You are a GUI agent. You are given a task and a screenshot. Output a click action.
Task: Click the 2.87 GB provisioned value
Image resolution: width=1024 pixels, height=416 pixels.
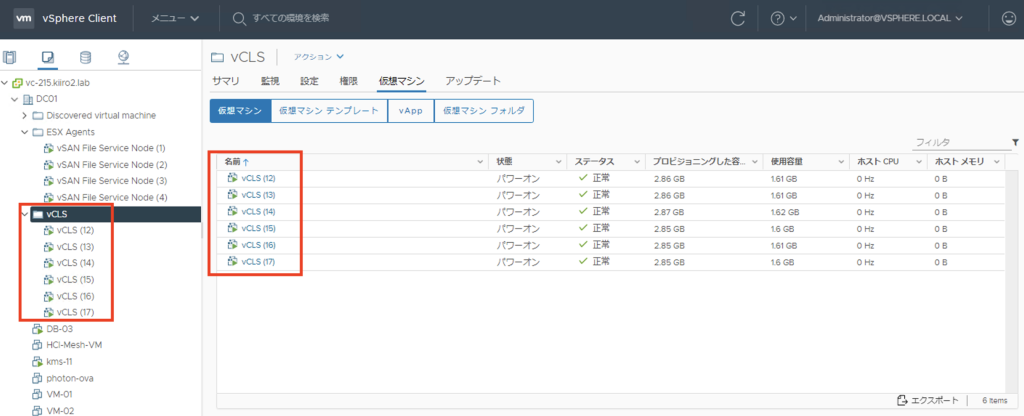coord(669,212)
